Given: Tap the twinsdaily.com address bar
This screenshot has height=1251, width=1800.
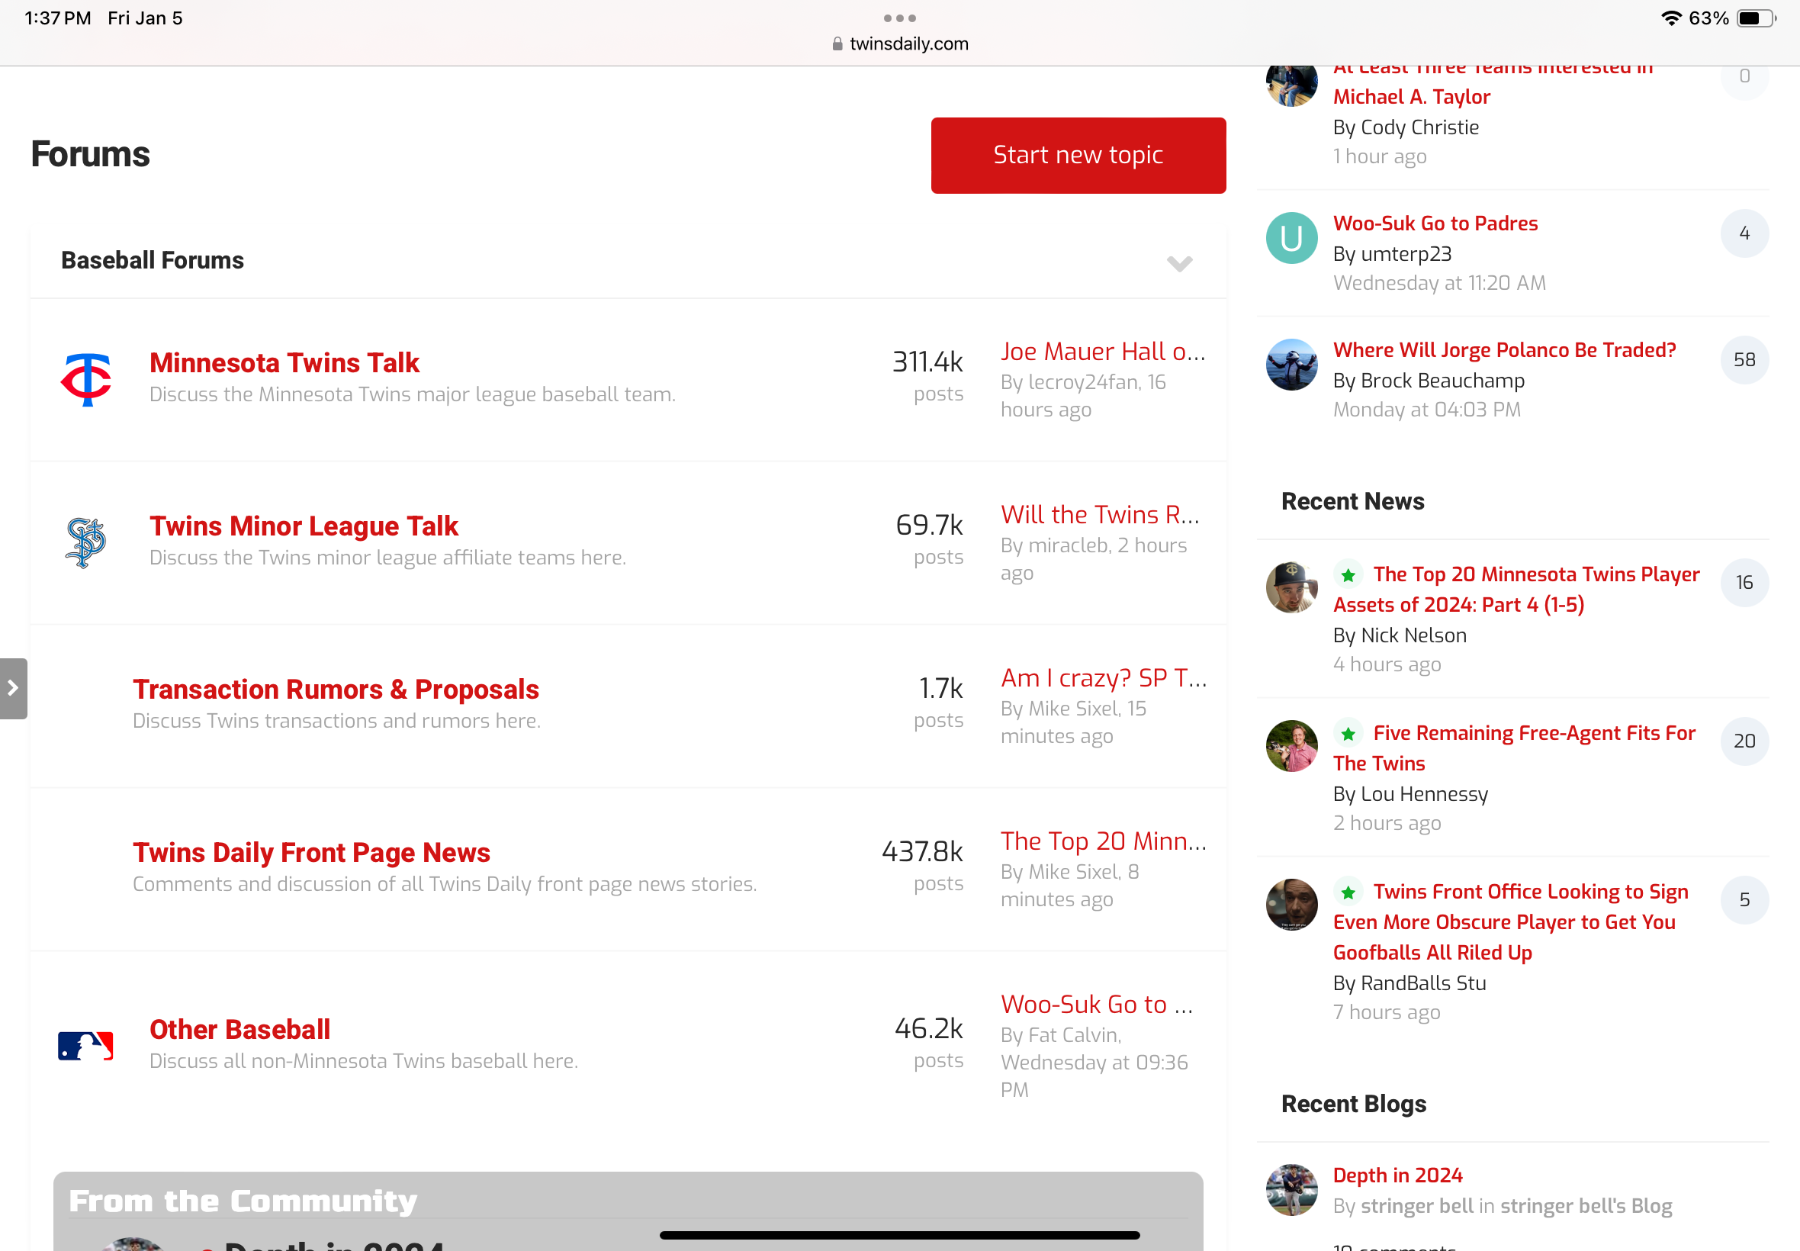Looking at the screenshot, I should pyautogui.click(x=900, y=44).
